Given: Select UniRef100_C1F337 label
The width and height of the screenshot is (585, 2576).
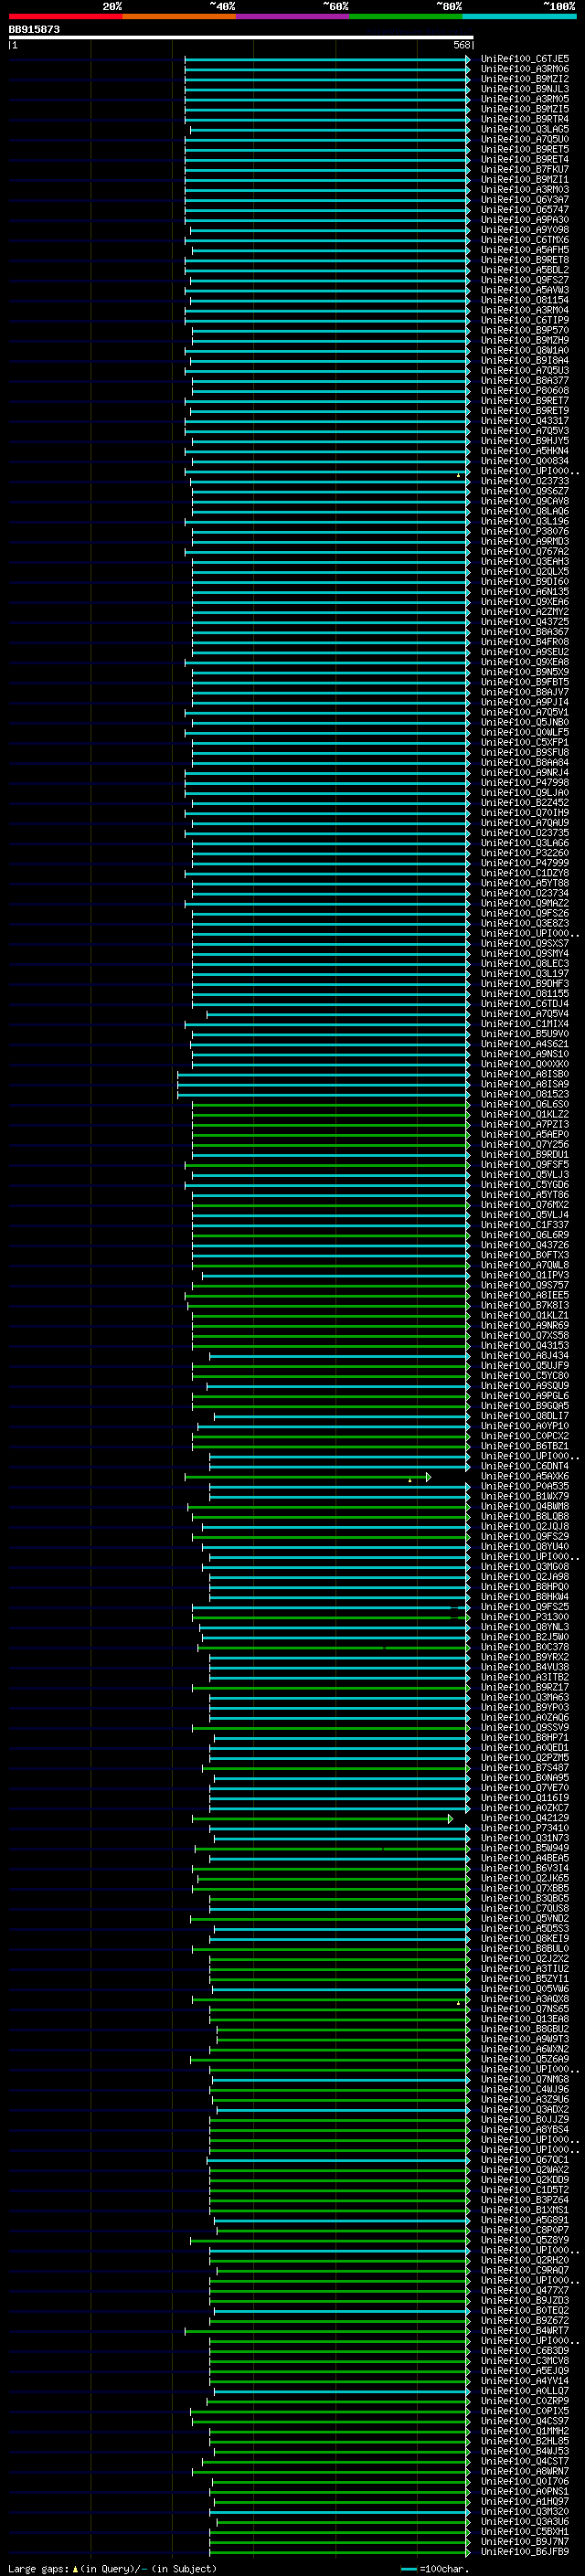Looking at the screenshot, I should pyautogui.click(x=525, y=1225).
